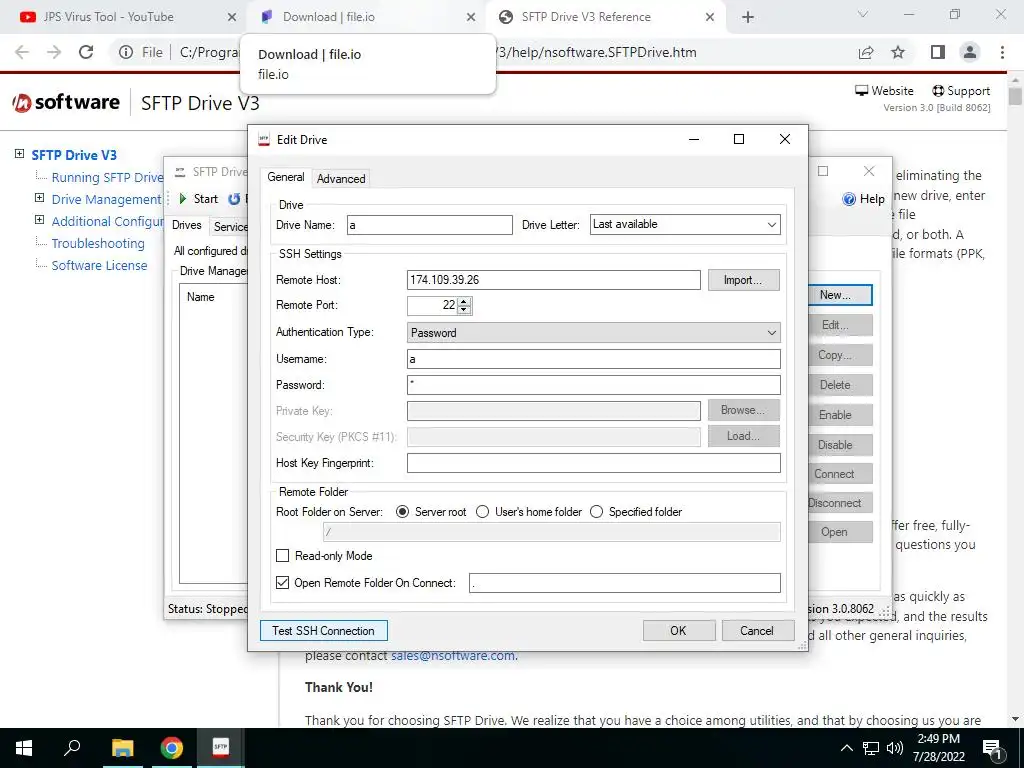This screenshot has height=768, width=1024.
Task: Decrease Remote Port with down arrow
Action: pos(464,310)
